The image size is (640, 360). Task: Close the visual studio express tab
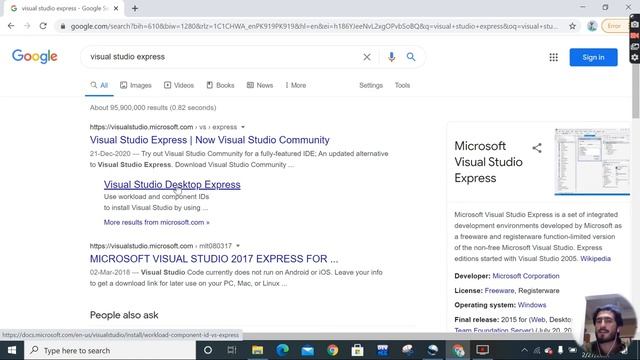(x=116, y=8)
